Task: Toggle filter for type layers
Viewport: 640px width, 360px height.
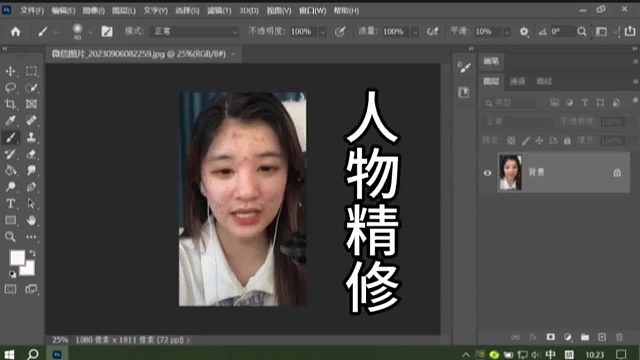Action: click(584, 102)
